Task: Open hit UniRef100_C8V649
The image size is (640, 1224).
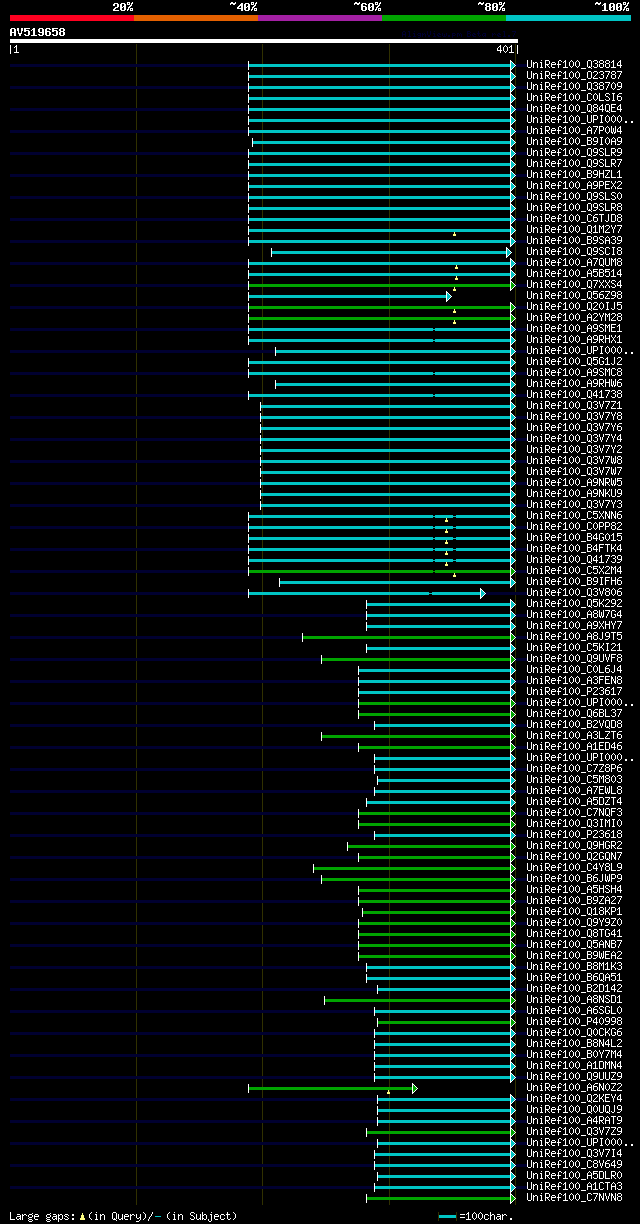Action: (x=574, y=1165)
